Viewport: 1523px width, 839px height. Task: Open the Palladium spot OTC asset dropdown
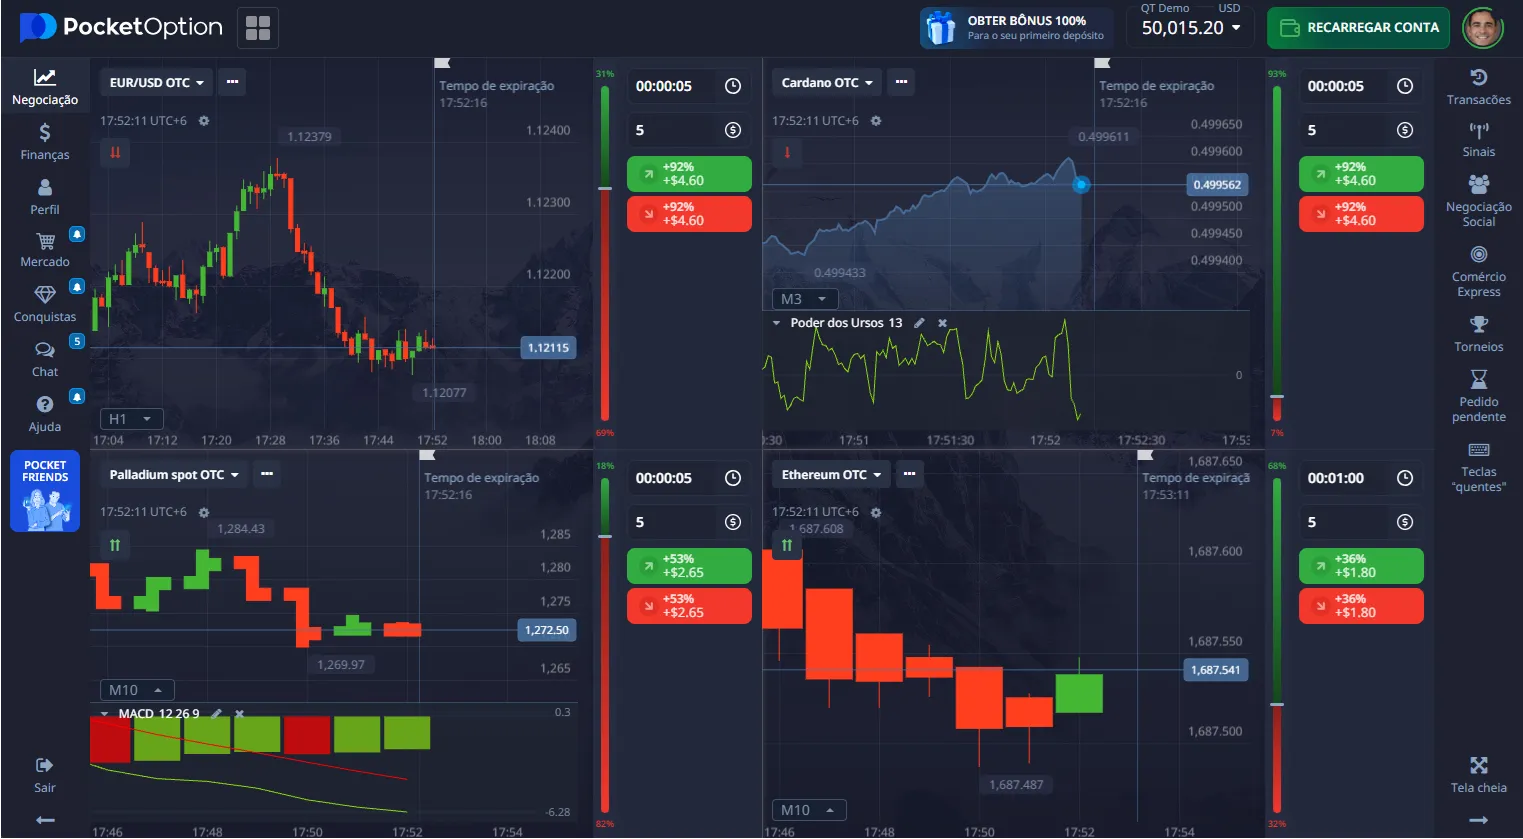tap(173, 475)
